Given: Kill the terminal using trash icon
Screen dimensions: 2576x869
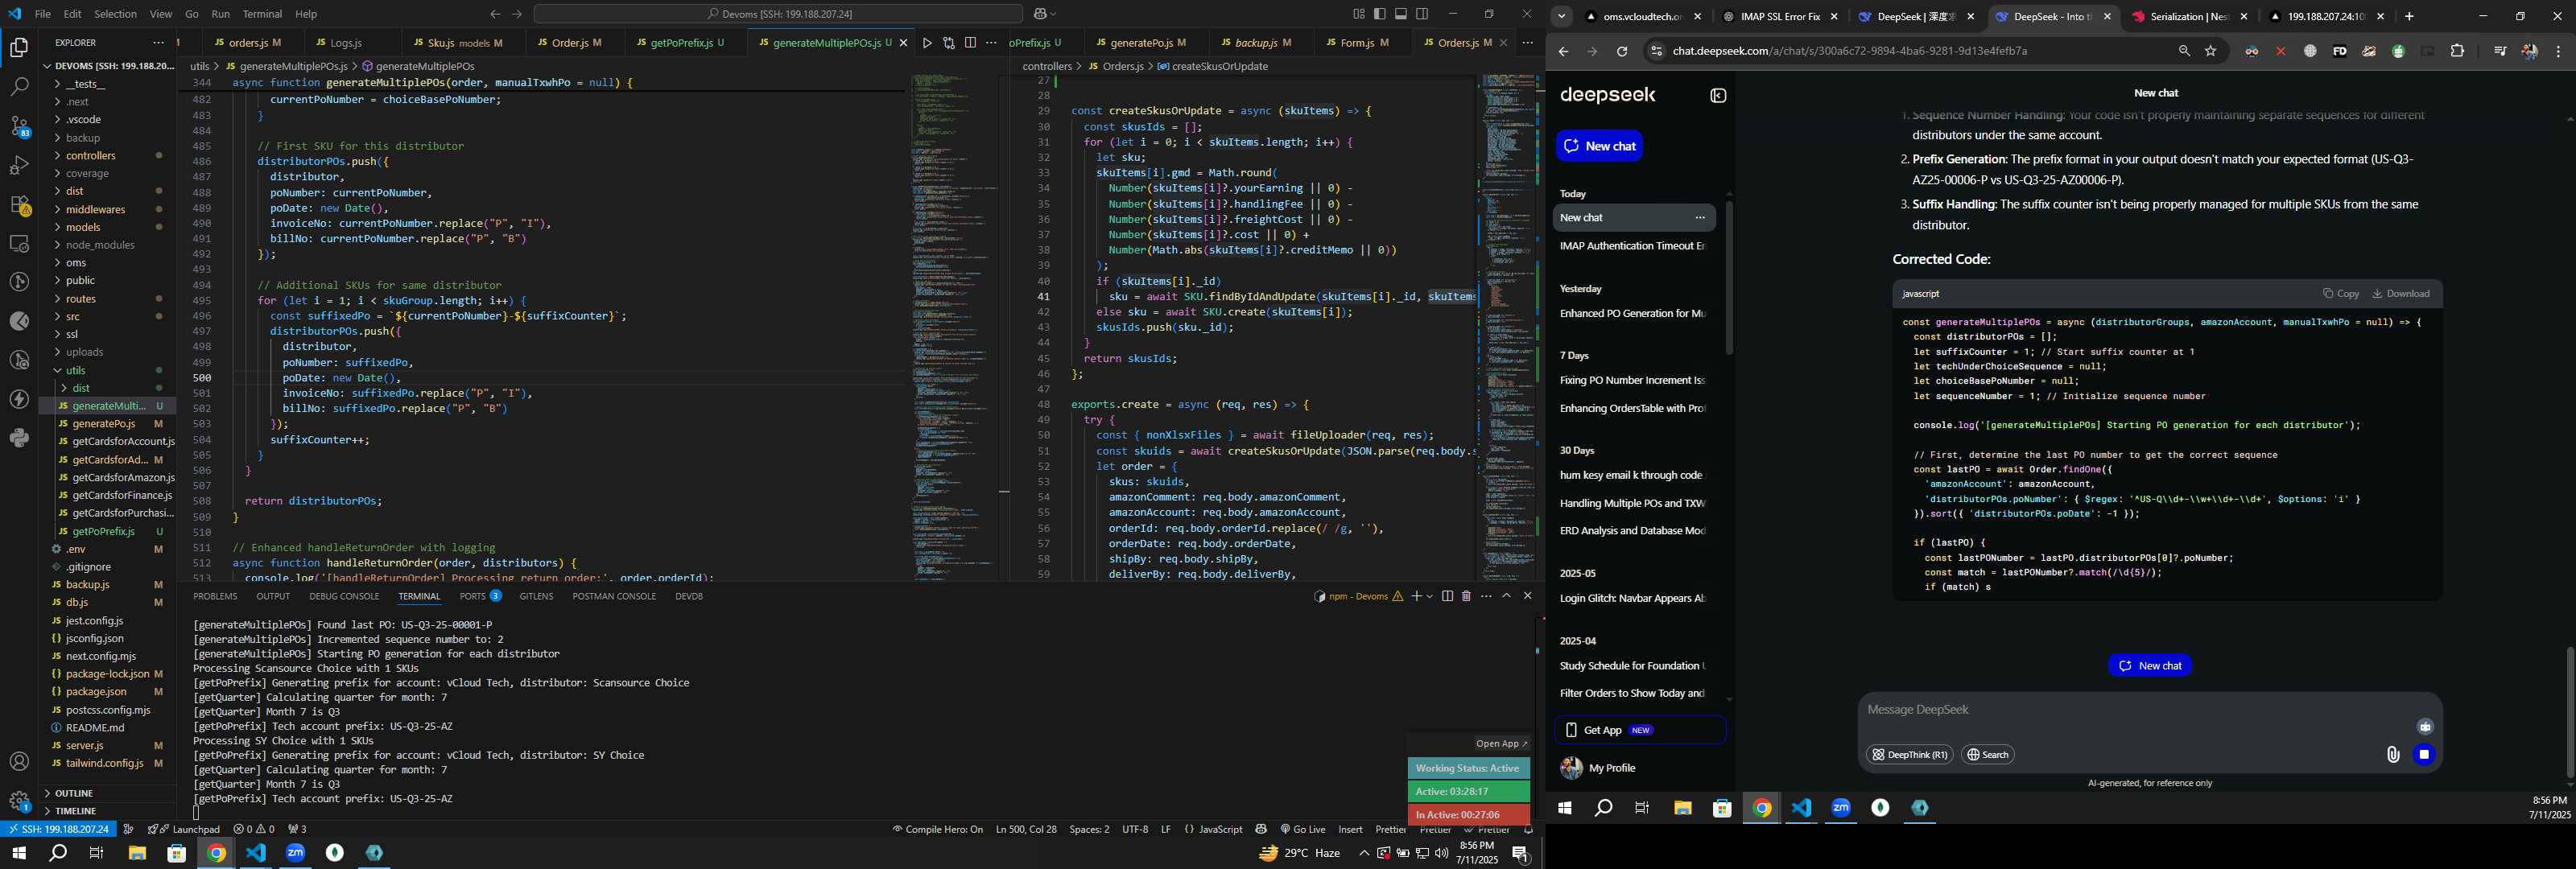Looking at the screenshot, I should pos(1466,596).
